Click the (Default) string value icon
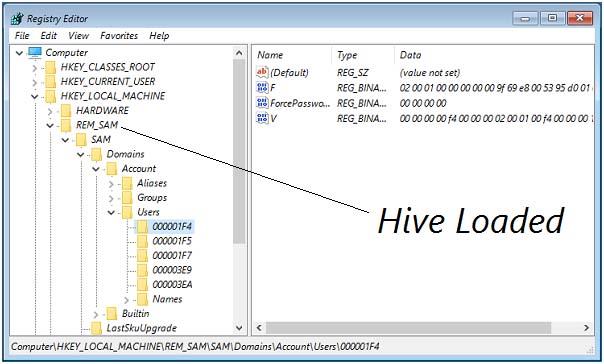This screenshot has height=364, width=604. [262, 72]
